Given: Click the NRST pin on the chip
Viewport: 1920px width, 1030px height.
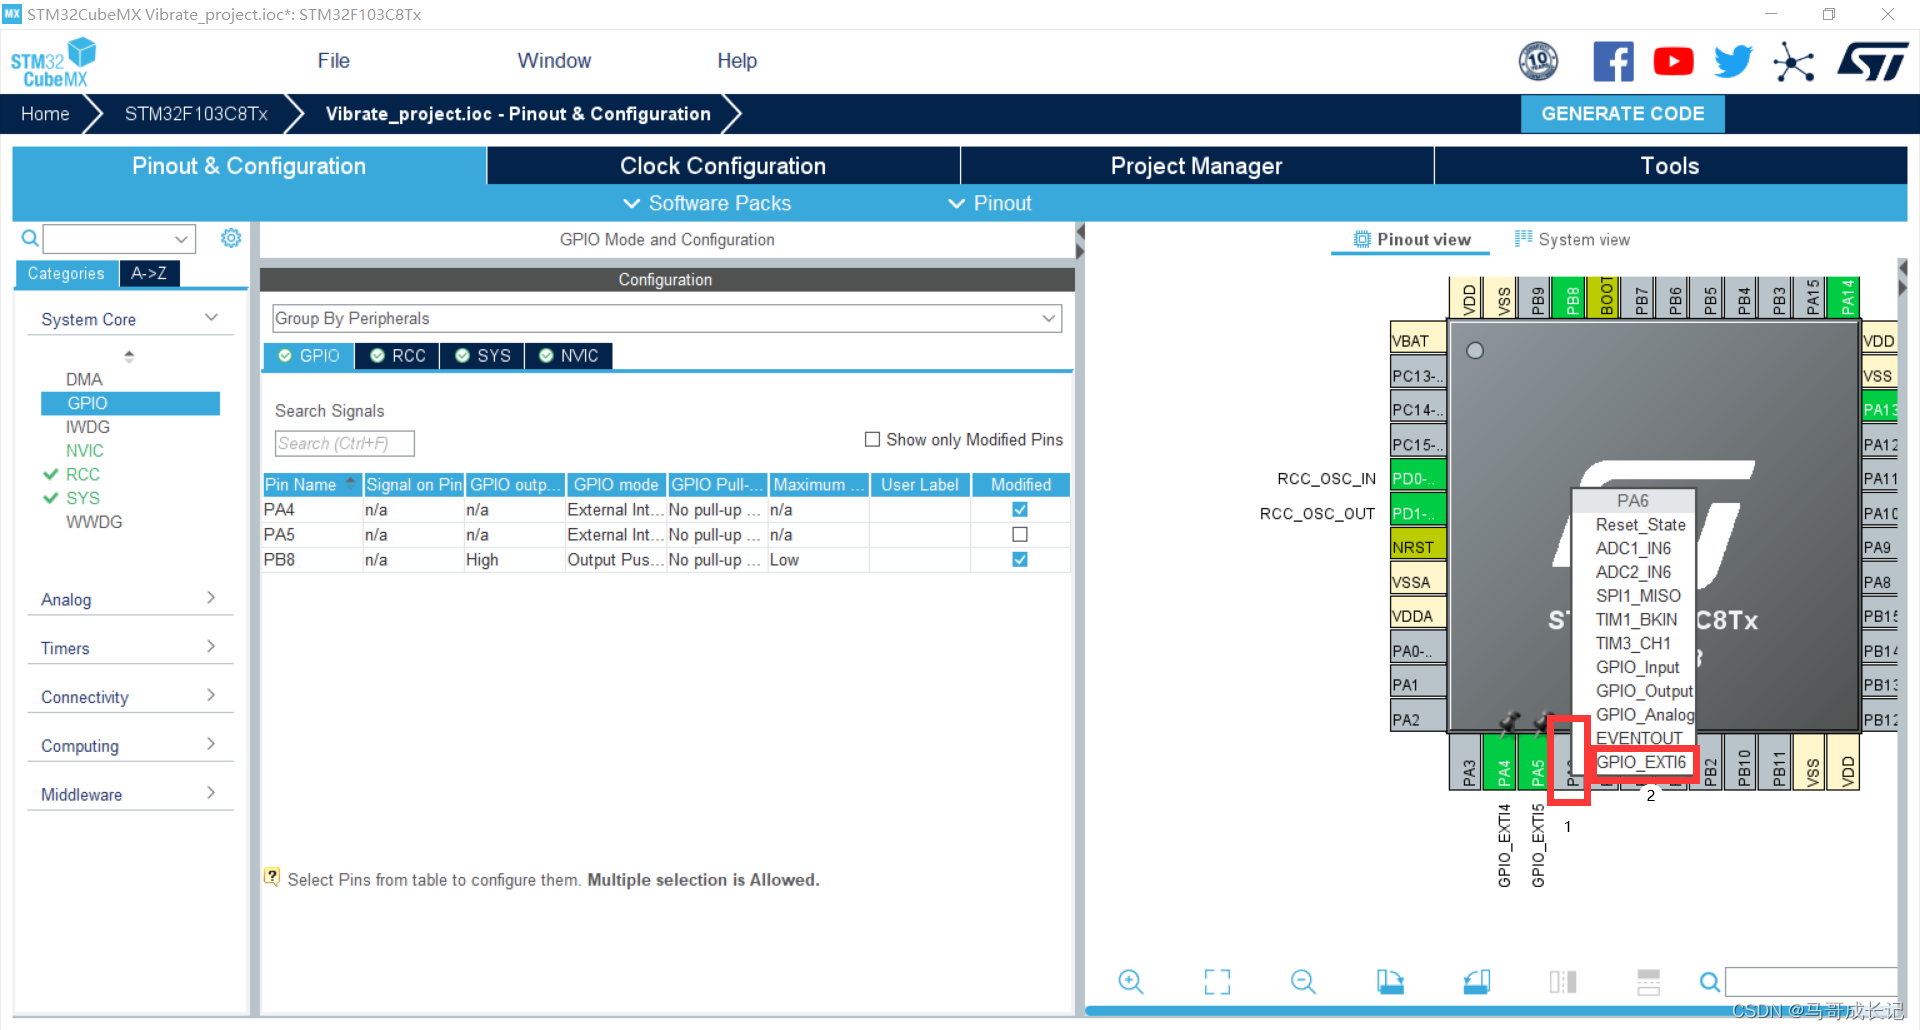Looking at the screenshot, I should 1418,547.
